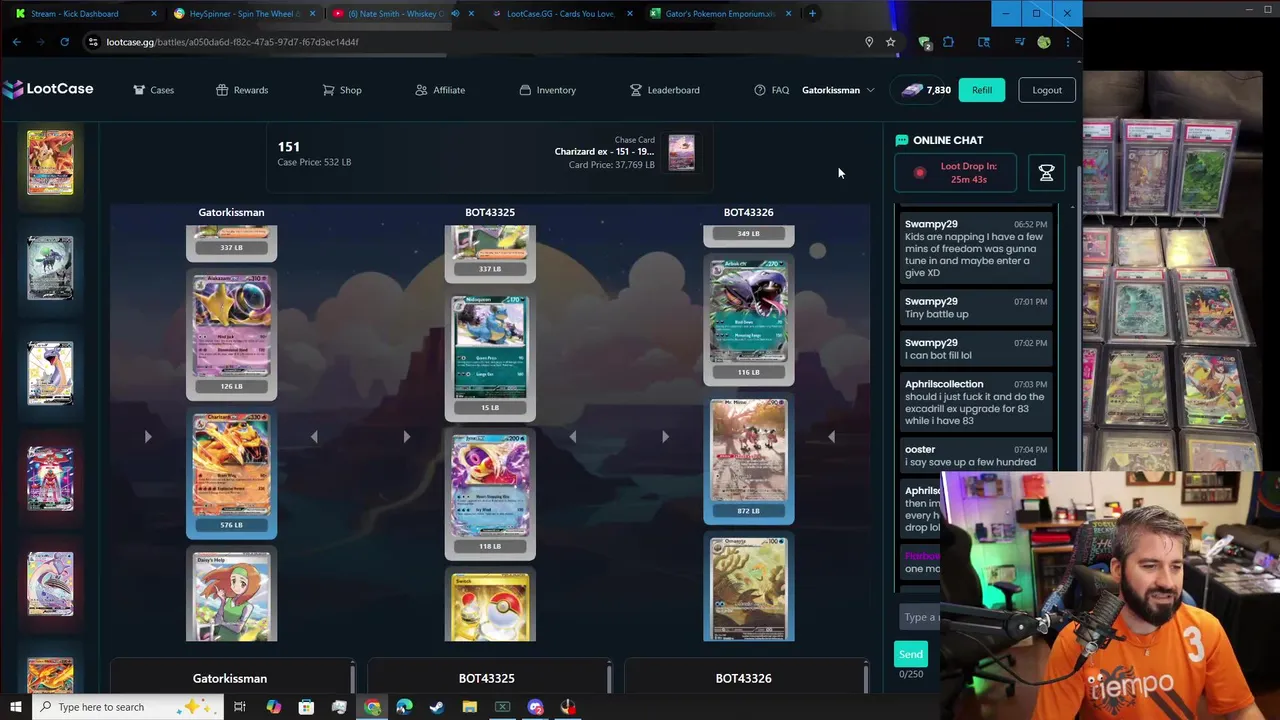The image size is (1280, 720).
Task: Open File Explorer from the taskbar
Action: point(470,707)
